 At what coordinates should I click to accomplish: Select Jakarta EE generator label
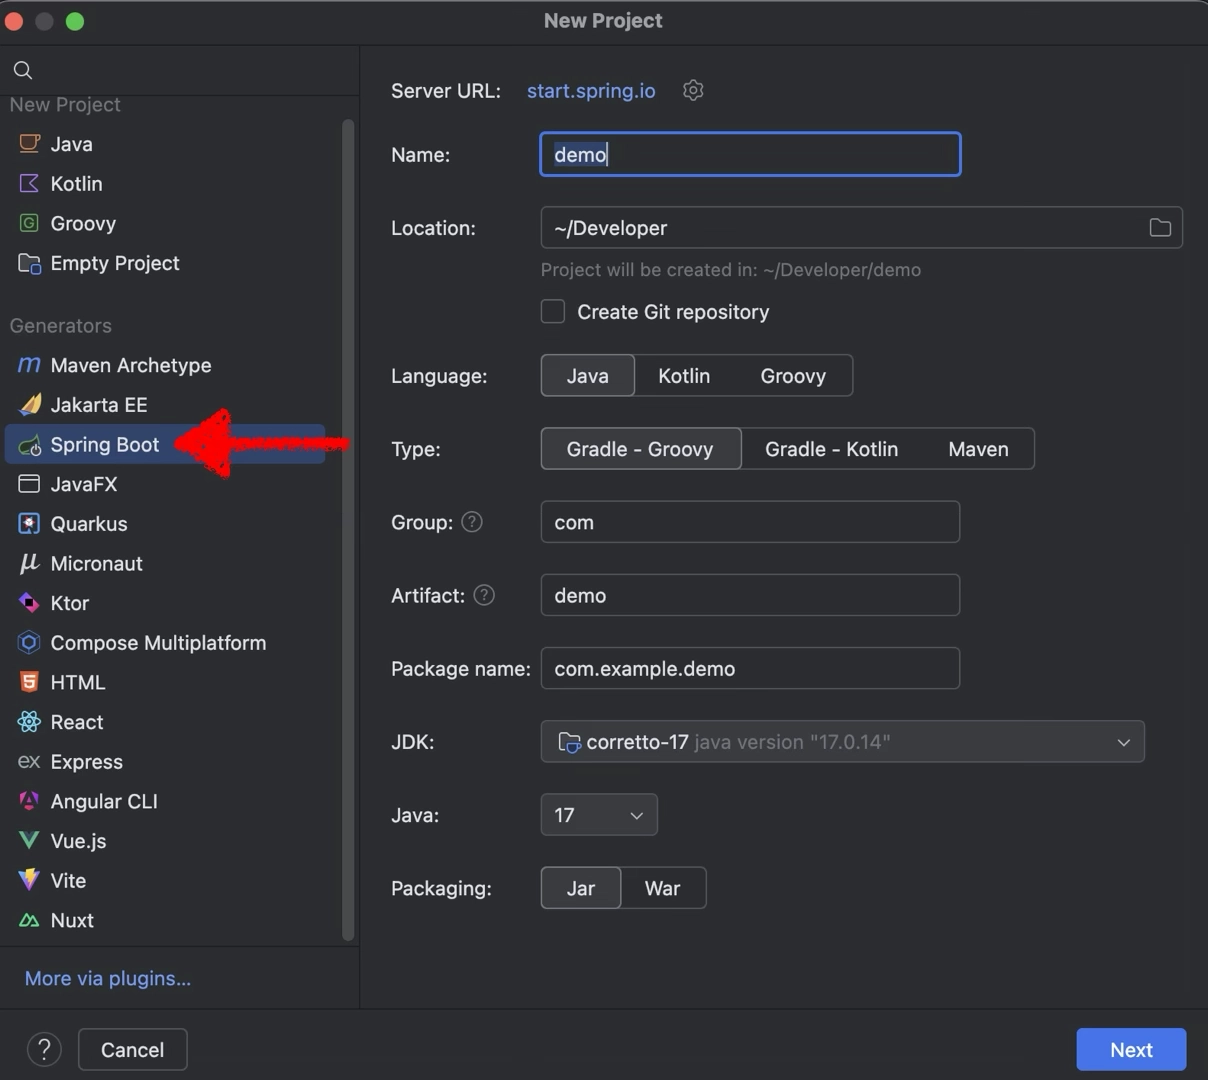point(99,405)
